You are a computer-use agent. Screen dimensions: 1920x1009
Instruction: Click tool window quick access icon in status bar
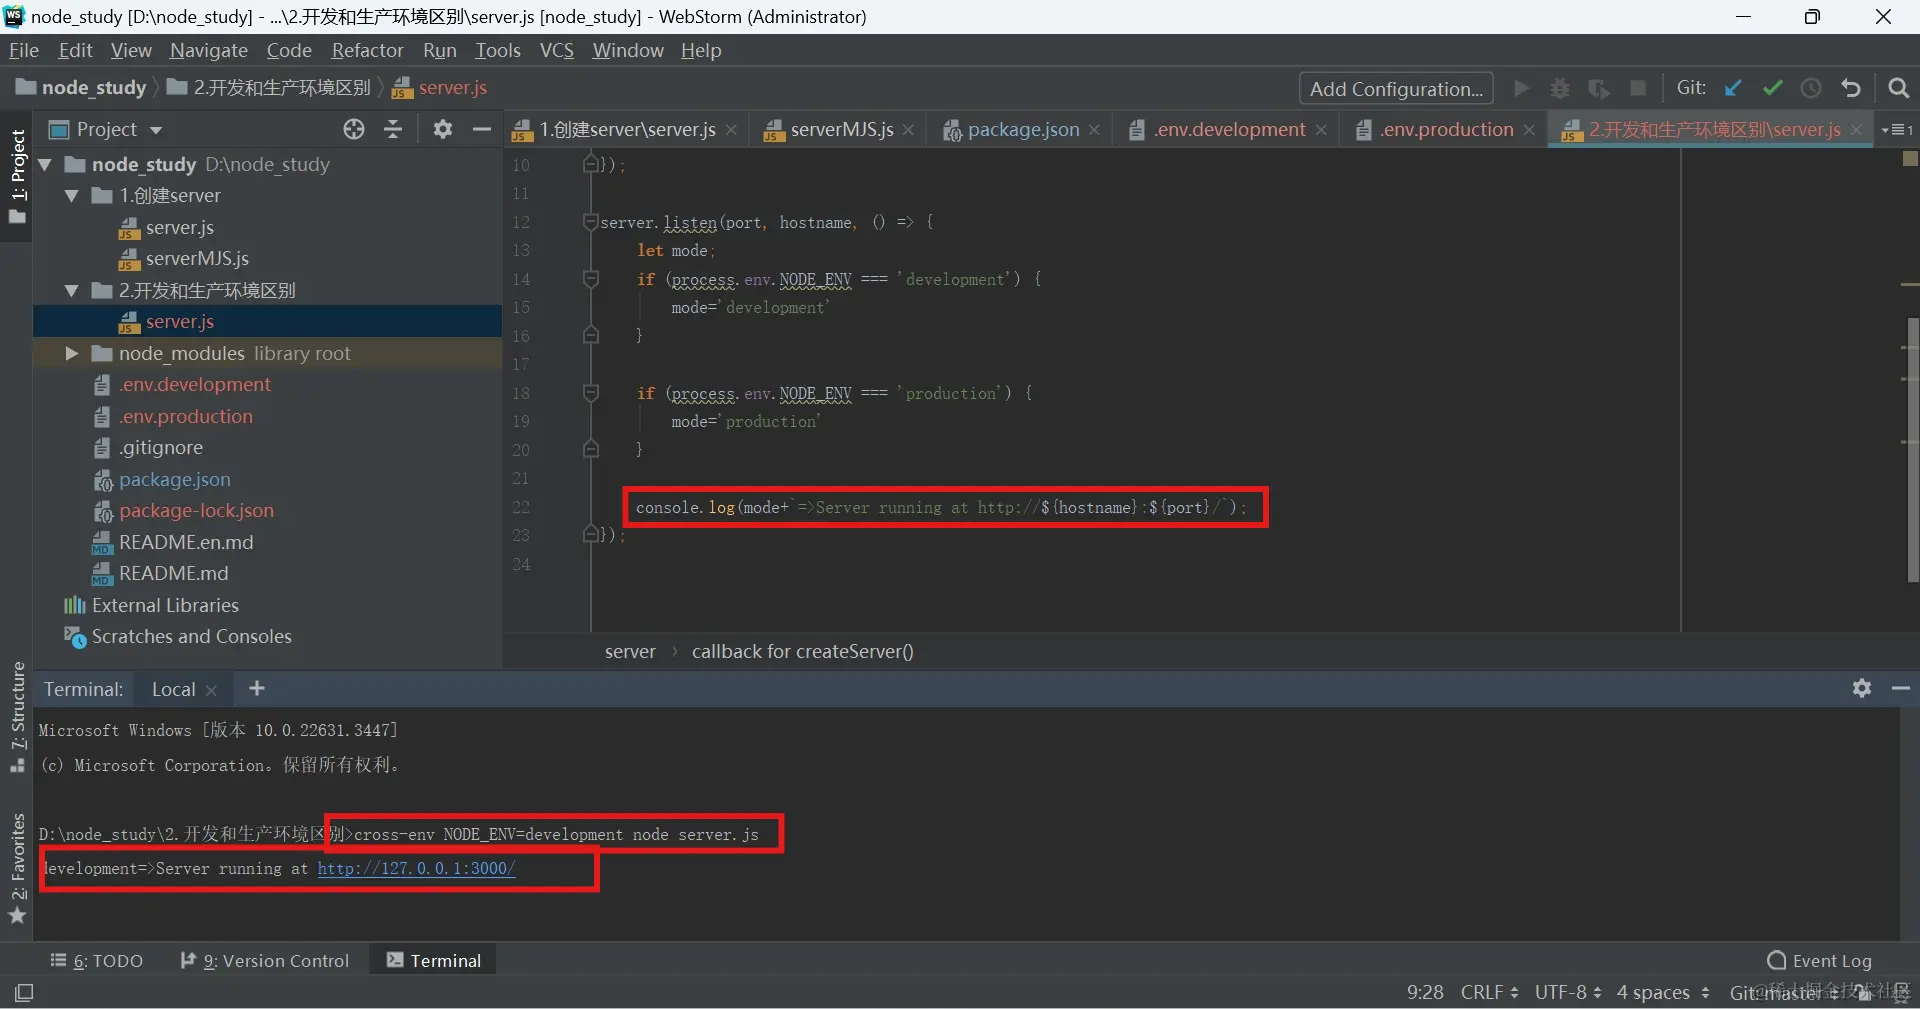[x=24, y=992]
